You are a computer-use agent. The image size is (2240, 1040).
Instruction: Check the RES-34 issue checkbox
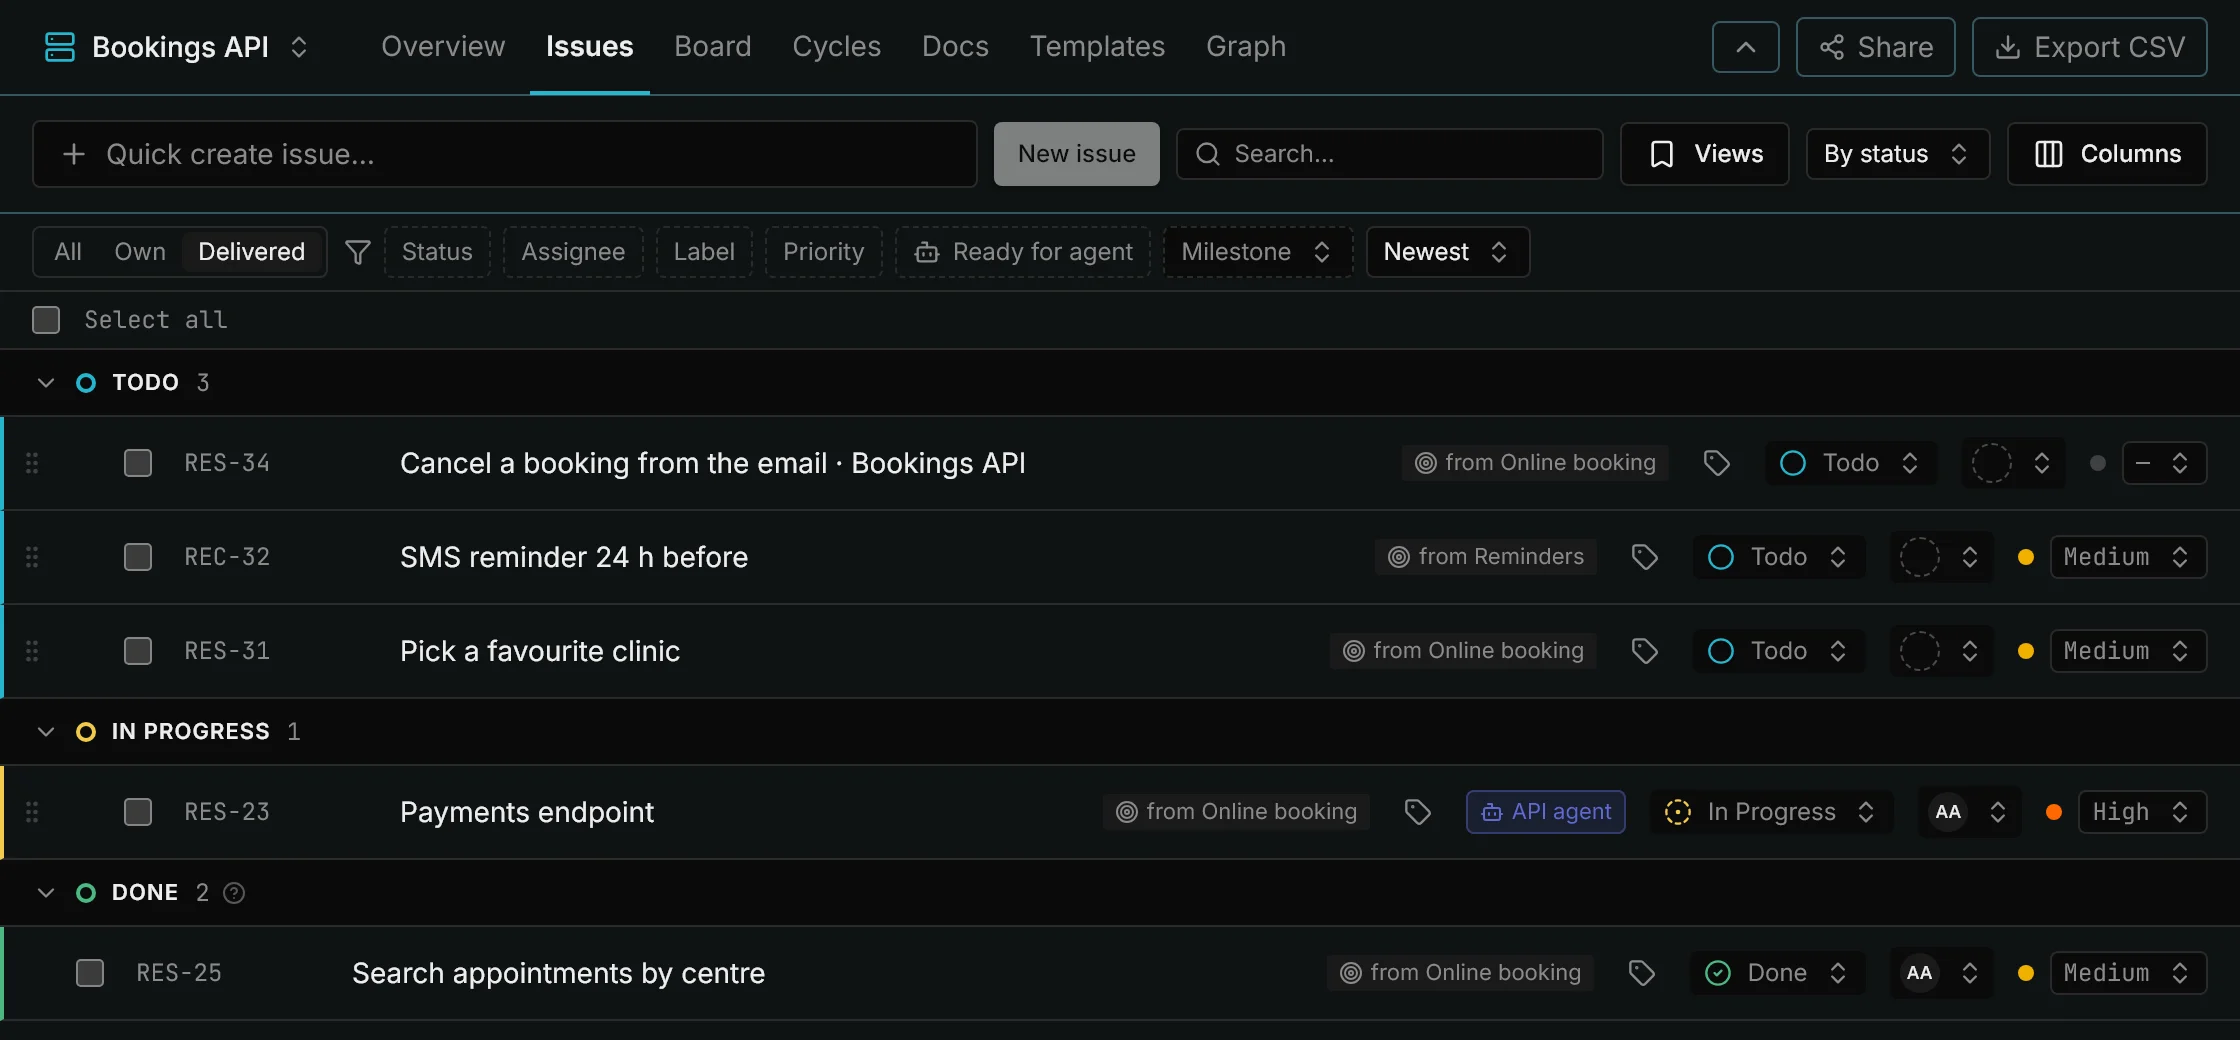coord(138,463)
